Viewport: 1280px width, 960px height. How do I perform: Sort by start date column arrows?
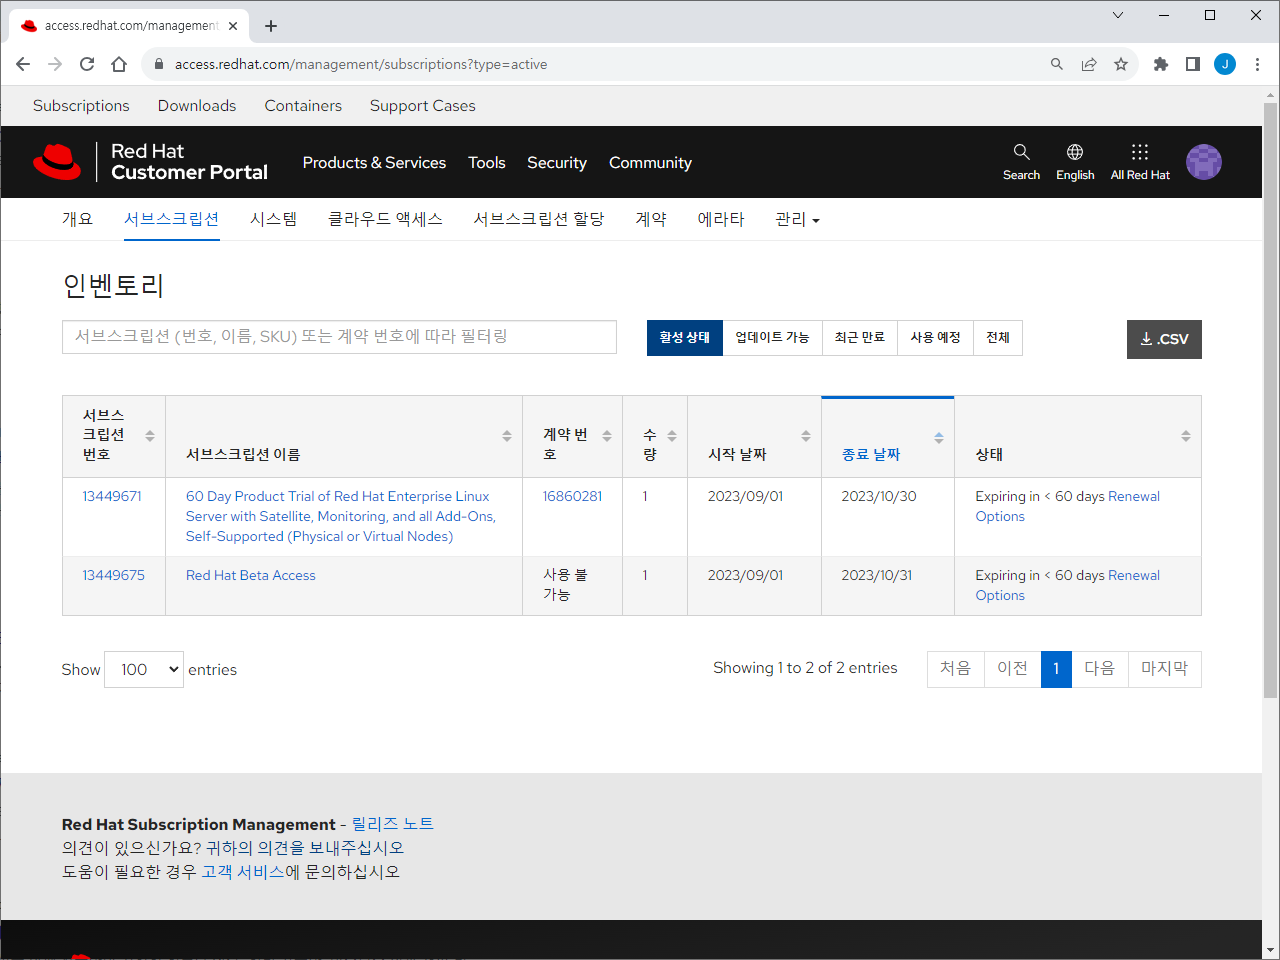[x=806, y=435]
